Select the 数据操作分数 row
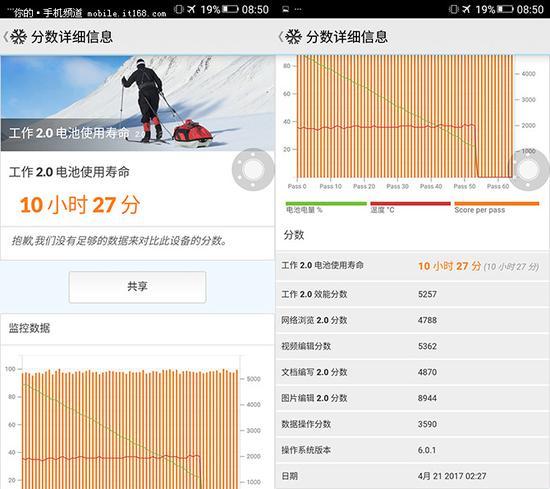The width and height of the screenshot is (550, 489). [x=412, y=424]
